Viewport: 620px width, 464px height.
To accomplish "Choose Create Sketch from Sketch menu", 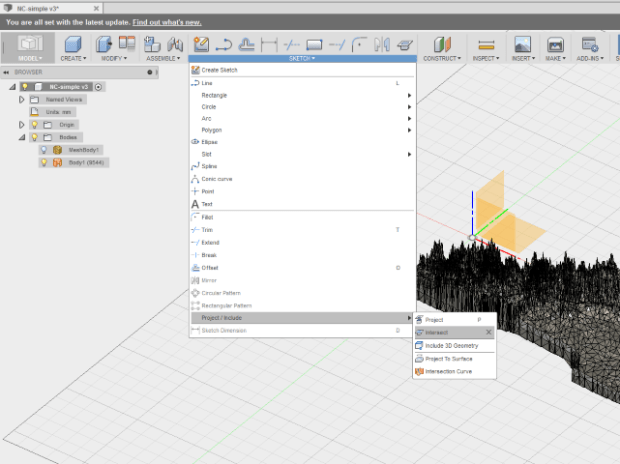I will (302, 70).
